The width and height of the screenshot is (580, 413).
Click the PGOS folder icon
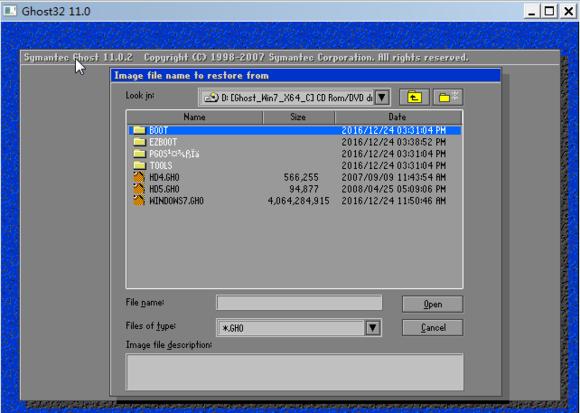139,153
